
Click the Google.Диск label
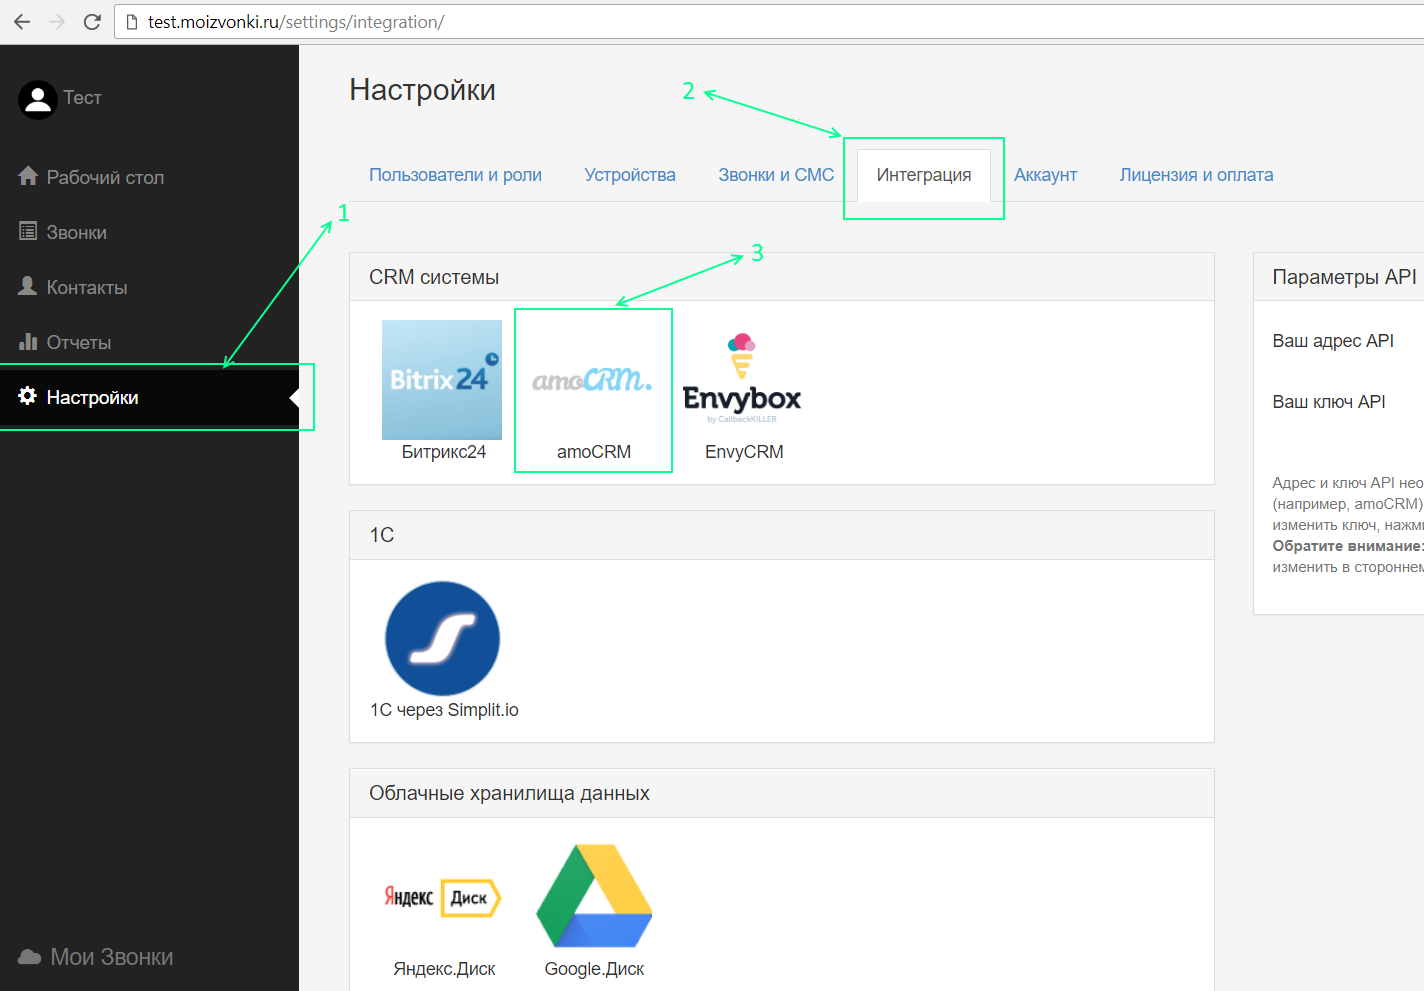(594, 969)
